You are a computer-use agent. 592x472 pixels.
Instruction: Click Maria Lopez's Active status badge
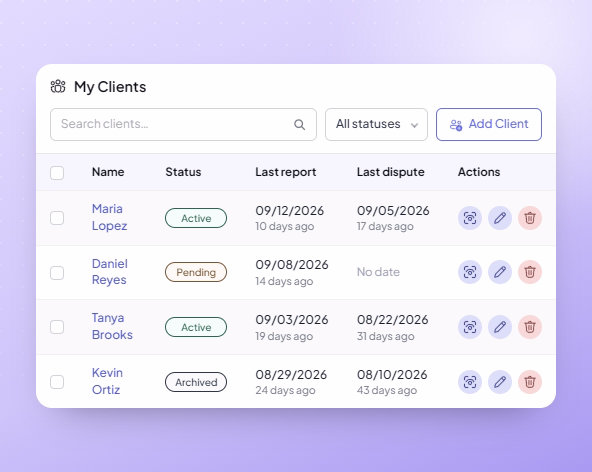tap(196, 218)
